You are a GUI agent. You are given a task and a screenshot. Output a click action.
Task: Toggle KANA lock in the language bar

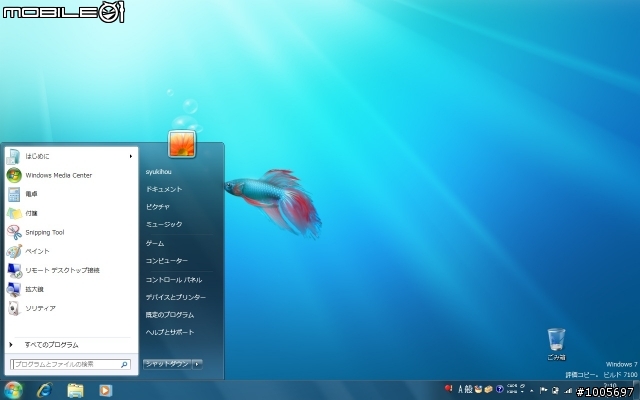(512, 392)
